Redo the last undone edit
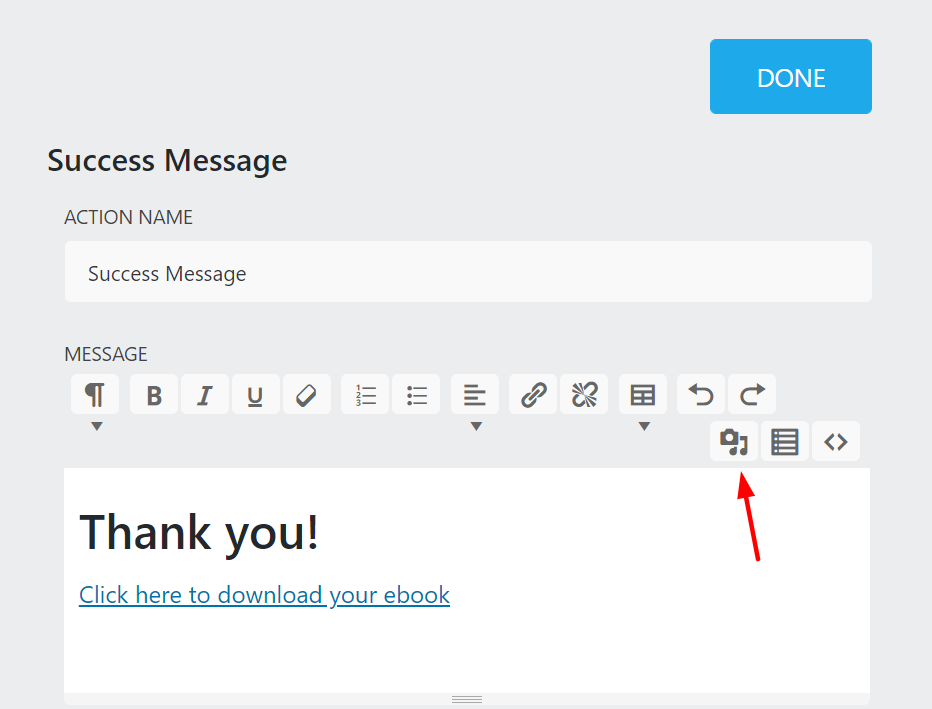 (752, 395)
